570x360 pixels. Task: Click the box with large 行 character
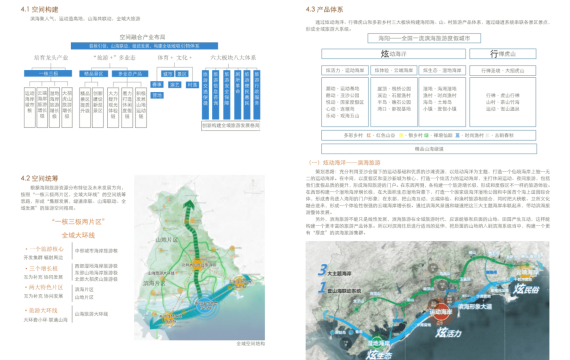(503, 54)
